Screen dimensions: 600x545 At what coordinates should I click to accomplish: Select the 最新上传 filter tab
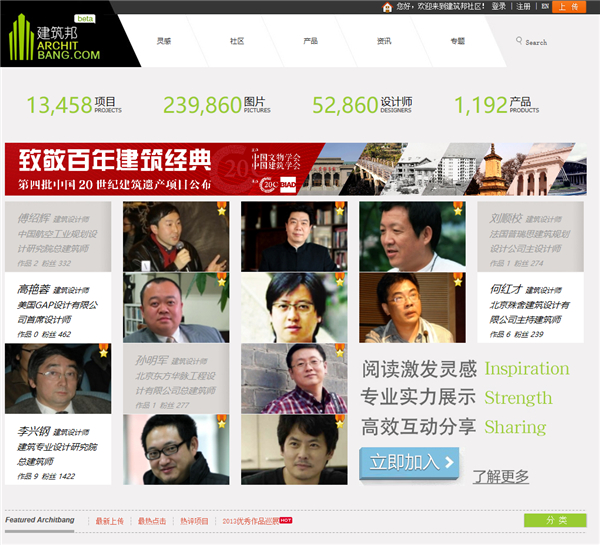pos(110,521)
